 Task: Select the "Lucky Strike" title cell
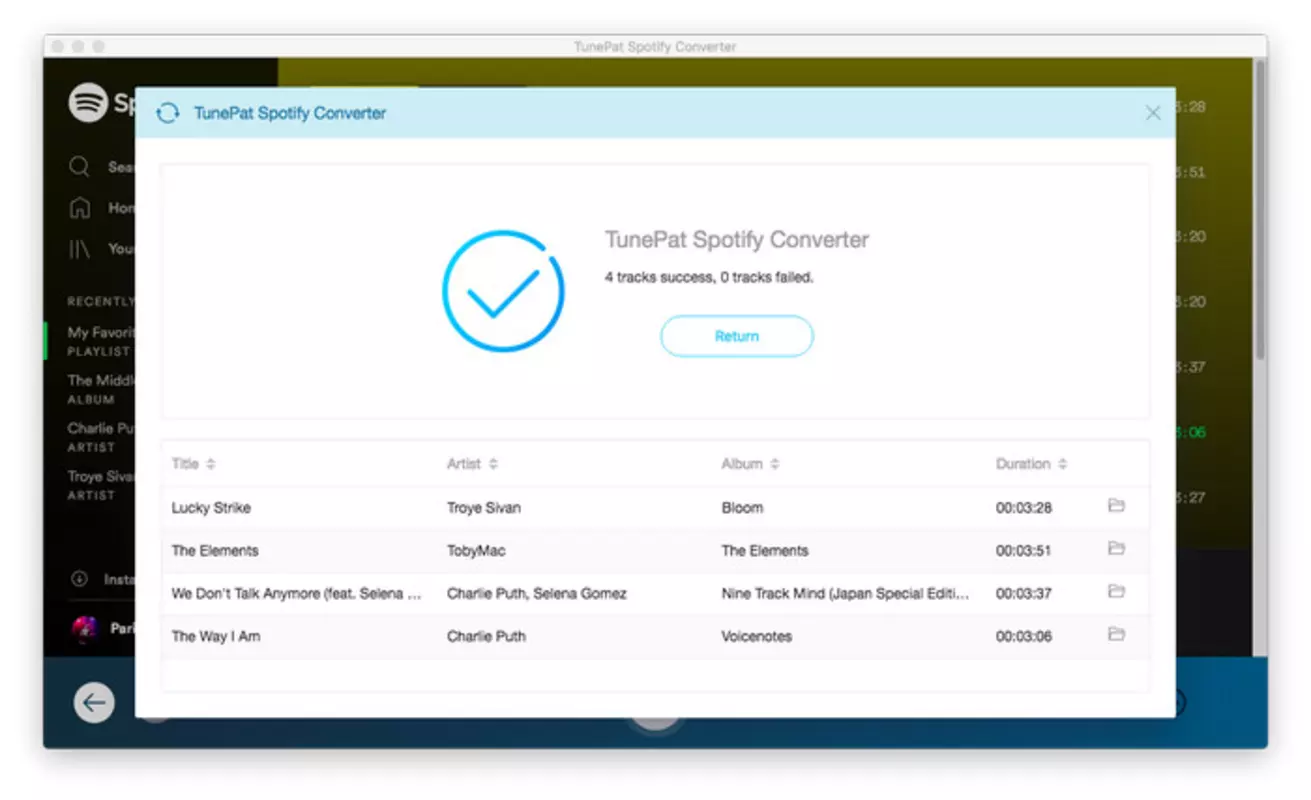(x=211, y=508)
